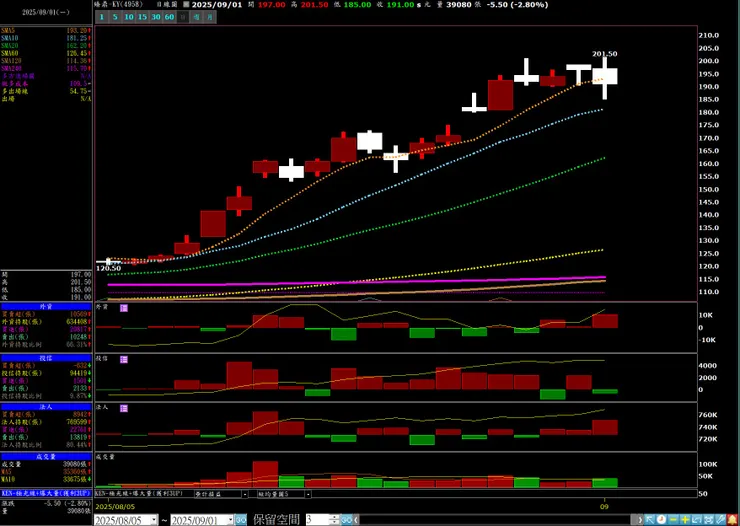Screen dimensions: 740x526
Task: Select the monthly (月) timeframe button
Action: click(210, 17)
